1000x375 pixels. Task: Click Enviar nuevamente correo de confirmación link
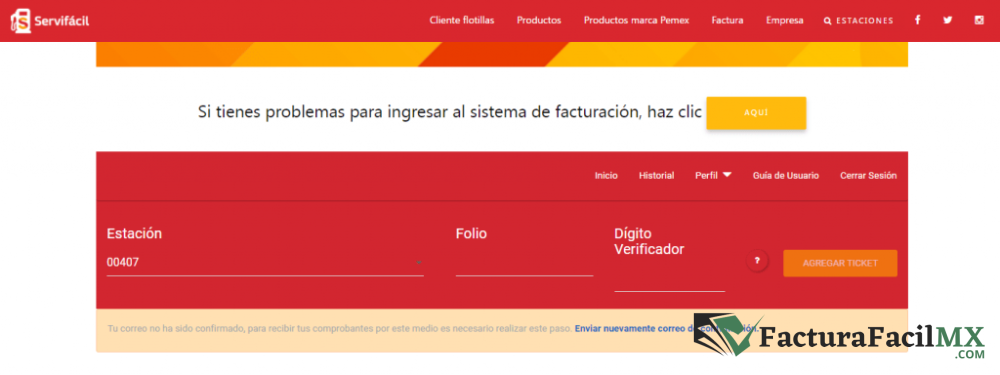666,328
